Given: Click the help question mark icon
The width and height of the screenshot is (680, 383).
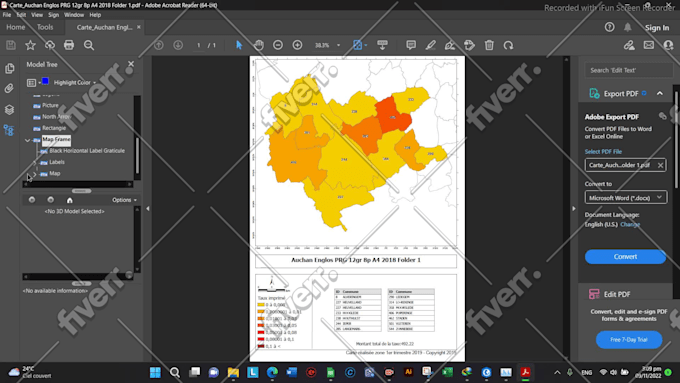Looking at the screenshot, I should tap(609, 27).
